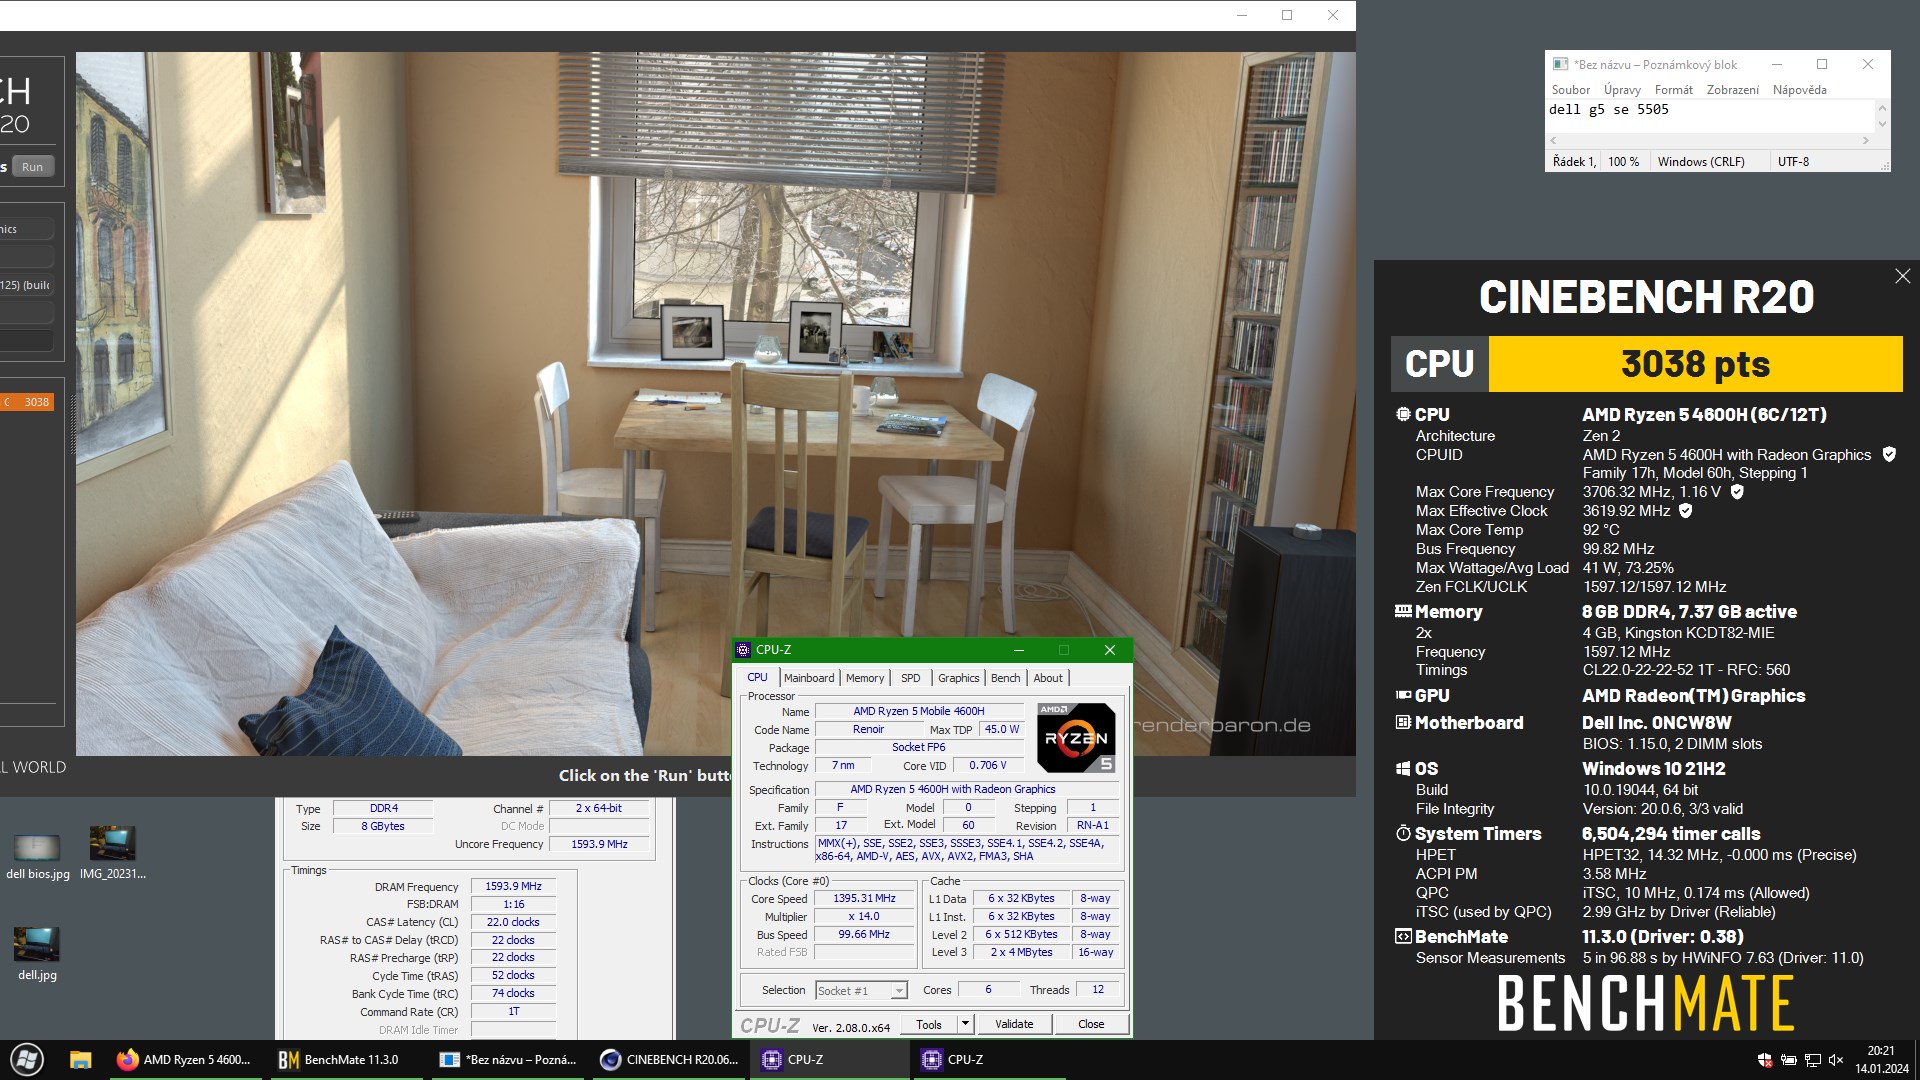Select the rightmost CPU-Z taskbar button
This screenshot has width=1920, height=1080.
click(x=990, y=1060)
